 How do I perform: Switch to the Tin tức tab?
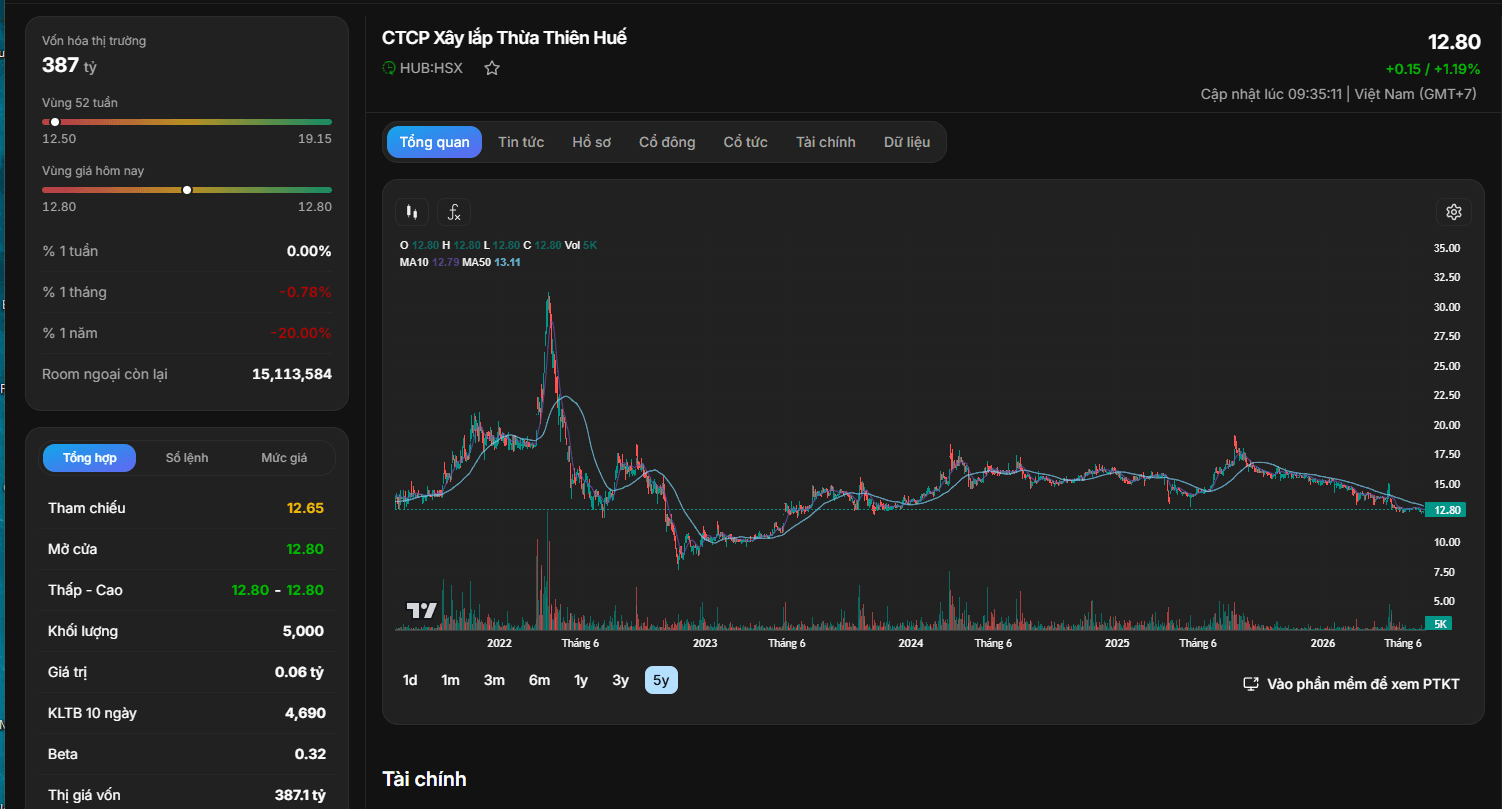click(521, 142)
